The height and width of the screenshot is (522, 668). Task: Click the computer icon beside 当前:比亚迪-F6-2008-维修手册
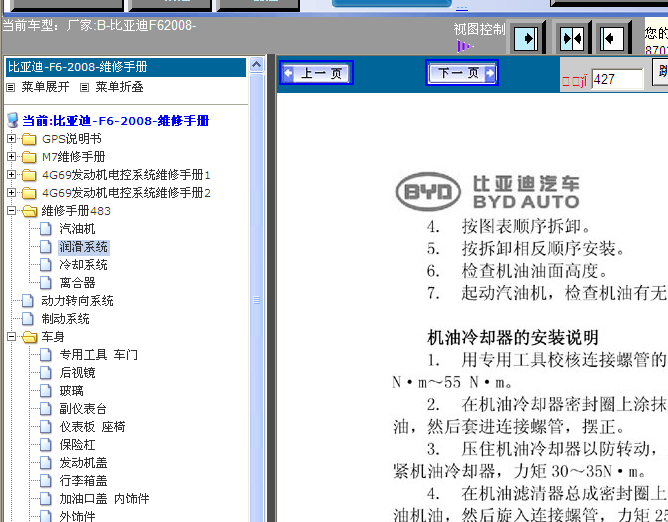pos(13,120)
